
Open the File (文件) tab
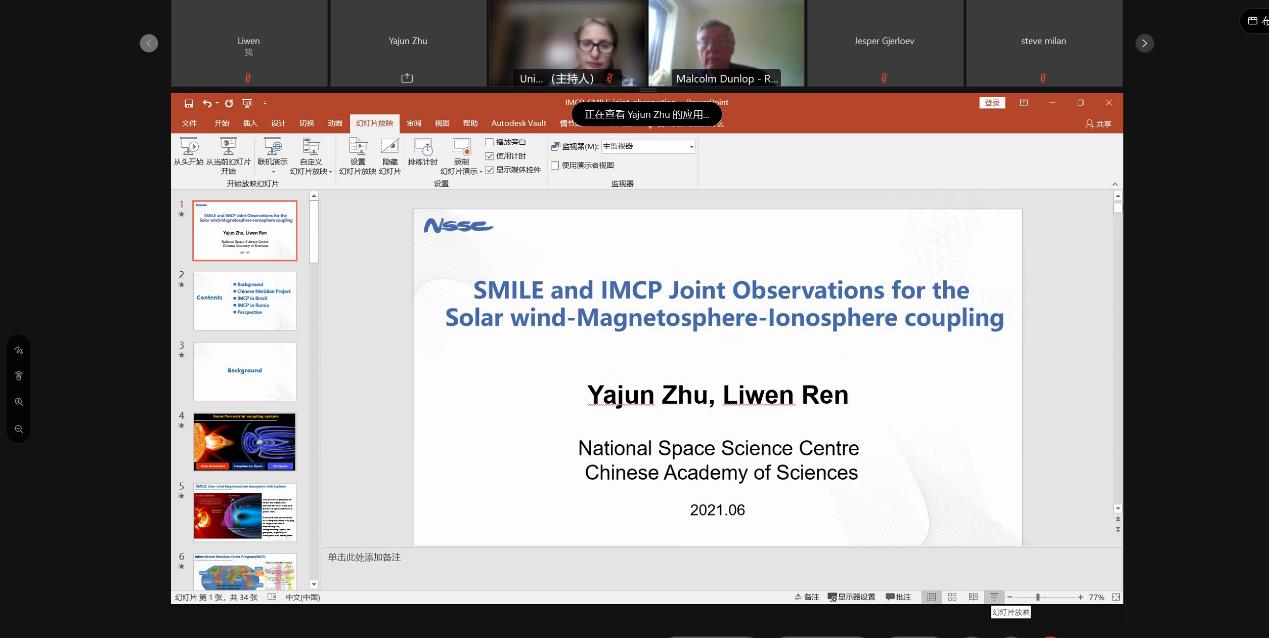[189, 124]
